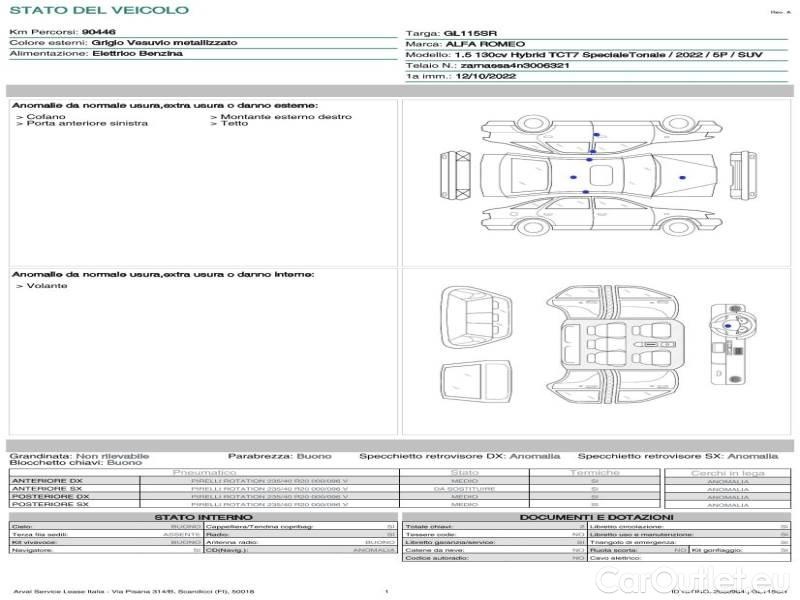The width and height of the screenshot is (800, 600).
Task: Click the blue damage marker on the car hood
Action: (x=681, y=177)
